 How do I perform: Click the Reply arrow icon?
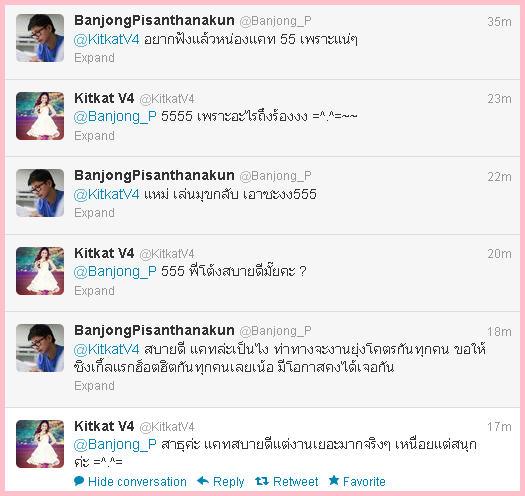coord(203,481)
